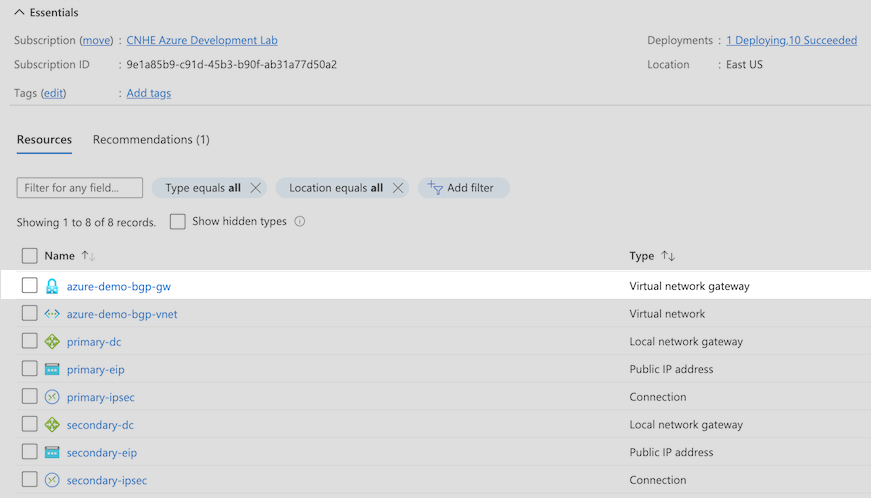Open the primary-eip resource
The width and height of the screenshot is (871, 498).
(x=96, y=370)
